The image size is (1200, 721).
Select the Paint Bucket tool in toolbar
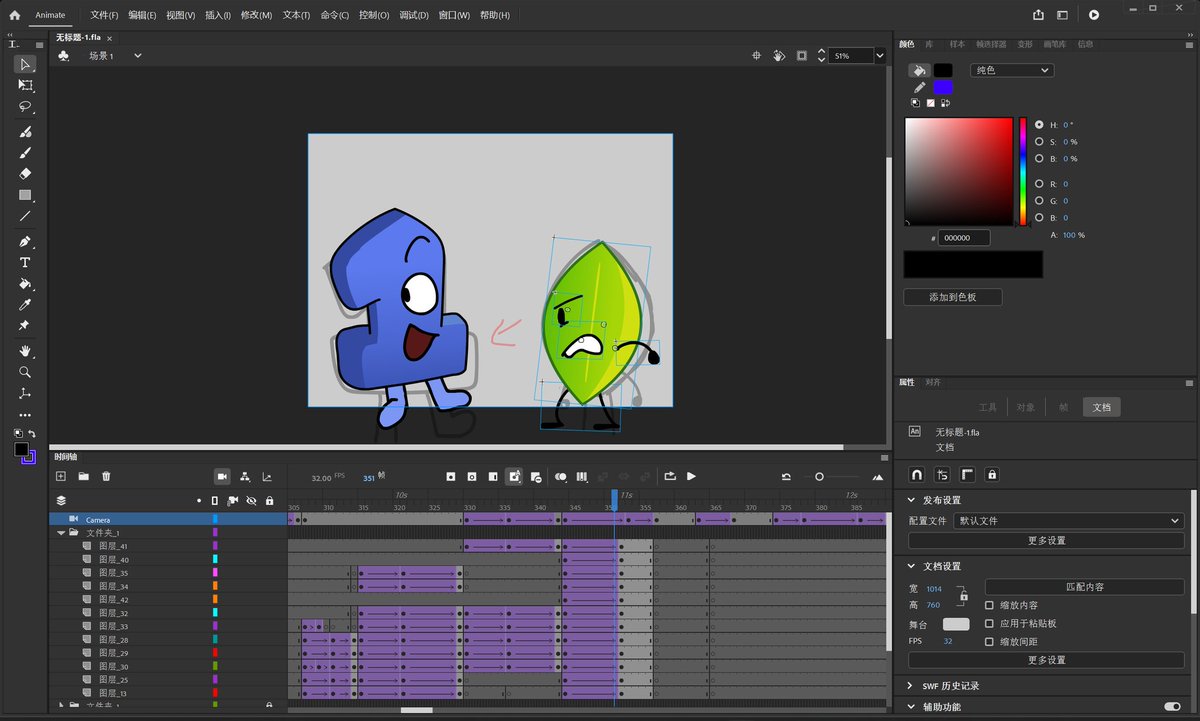click(25, 284)
